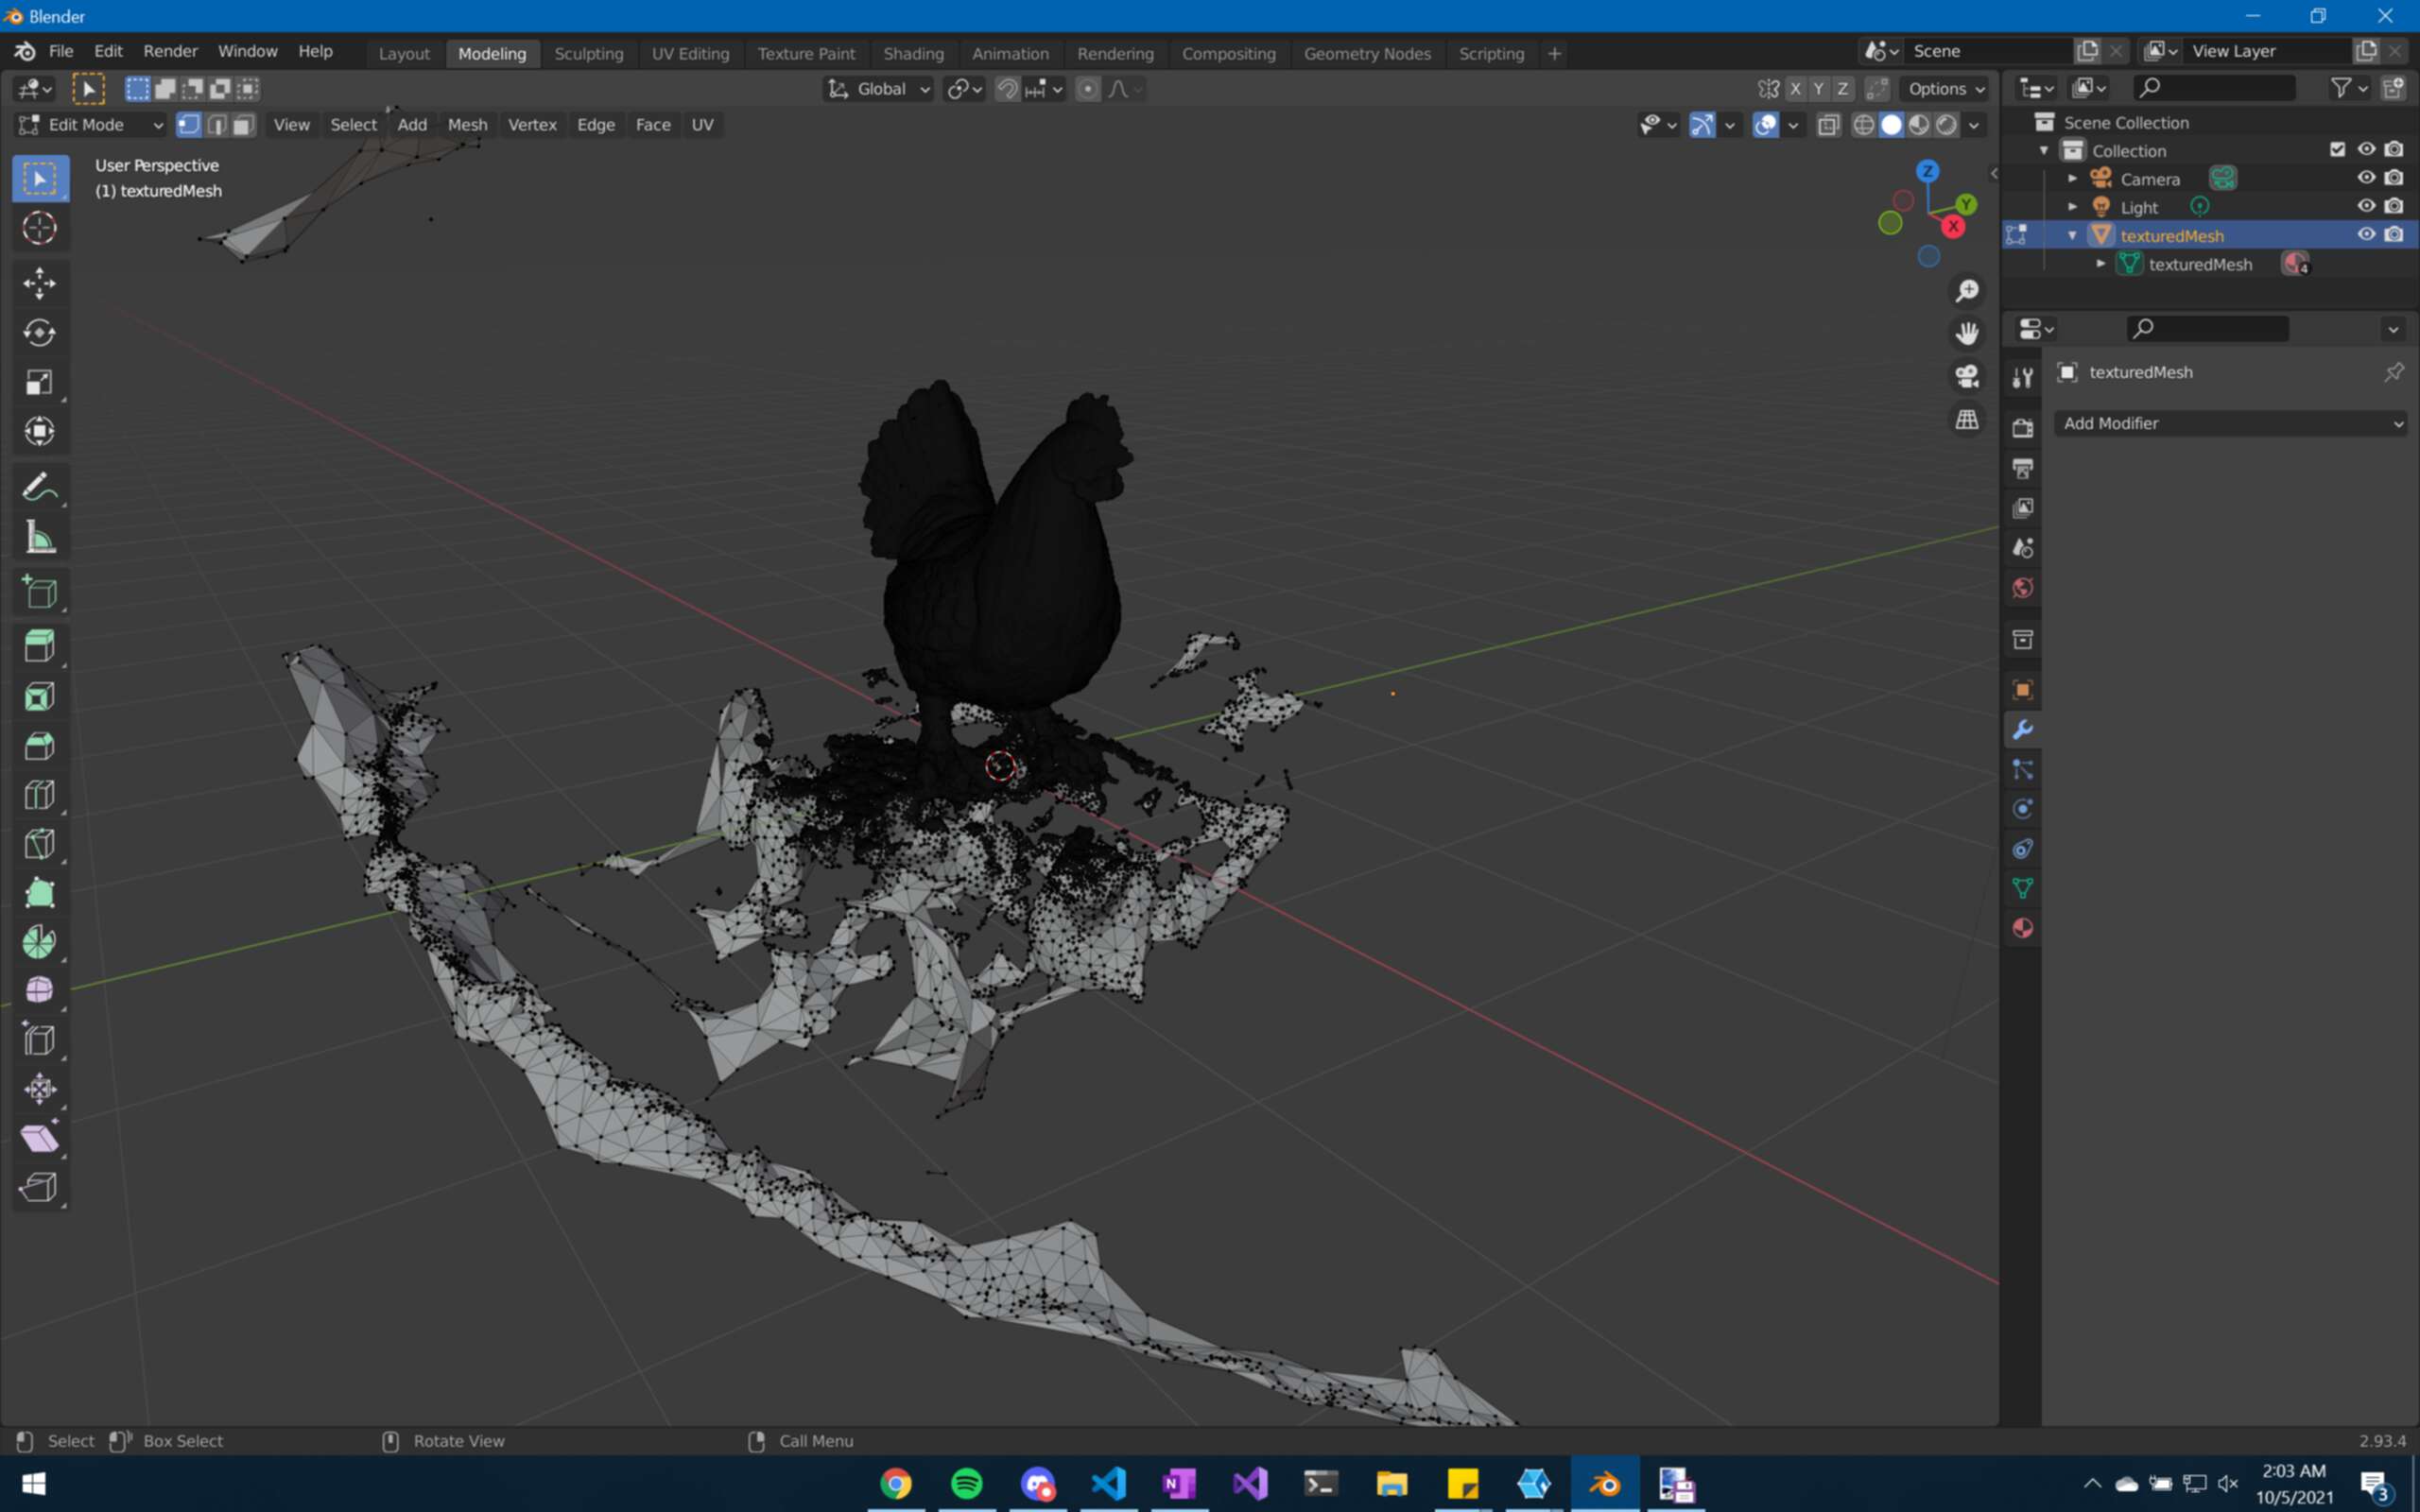The height and width of the screenshot is (1512, 2420).
Task: Open the Mesh menu
Action: (x=467, y=125)
